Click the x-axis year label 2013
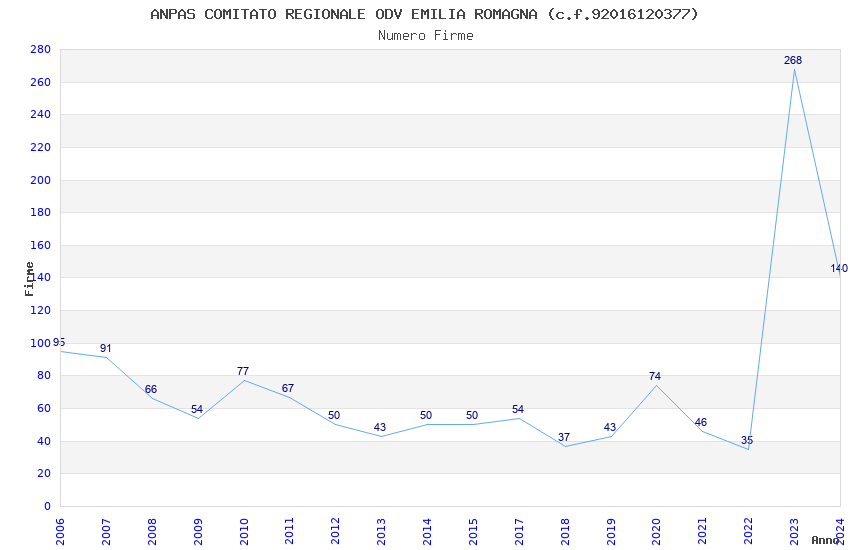This screenshot has height=550, width=850. point(381,531)
